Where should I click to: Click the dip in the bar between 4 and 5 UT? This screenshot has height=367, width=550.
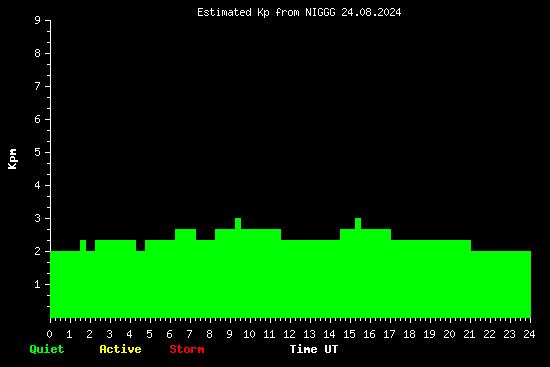(140, 246)
